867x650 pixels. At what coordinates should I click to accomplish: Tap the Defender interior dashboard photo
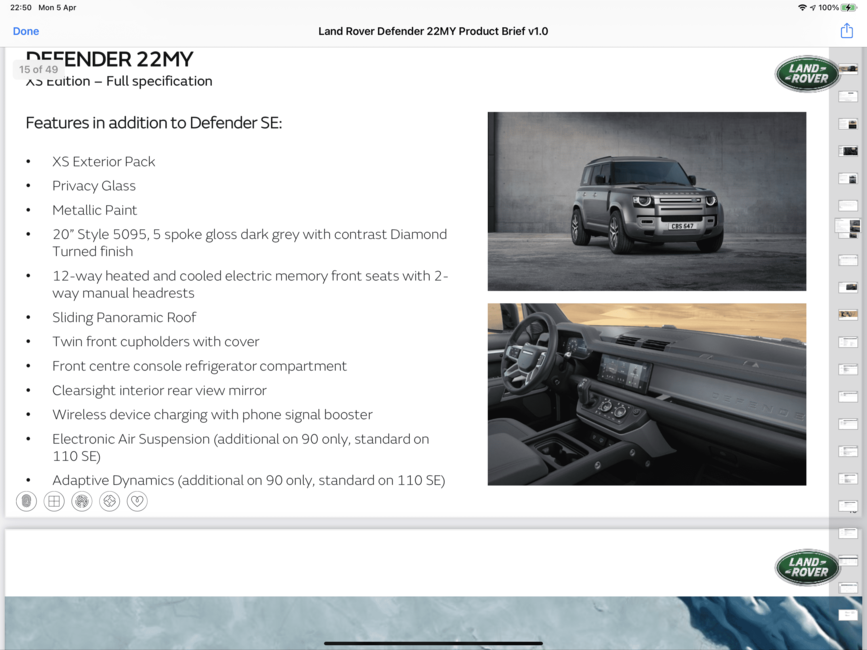[x=647, y=394]
